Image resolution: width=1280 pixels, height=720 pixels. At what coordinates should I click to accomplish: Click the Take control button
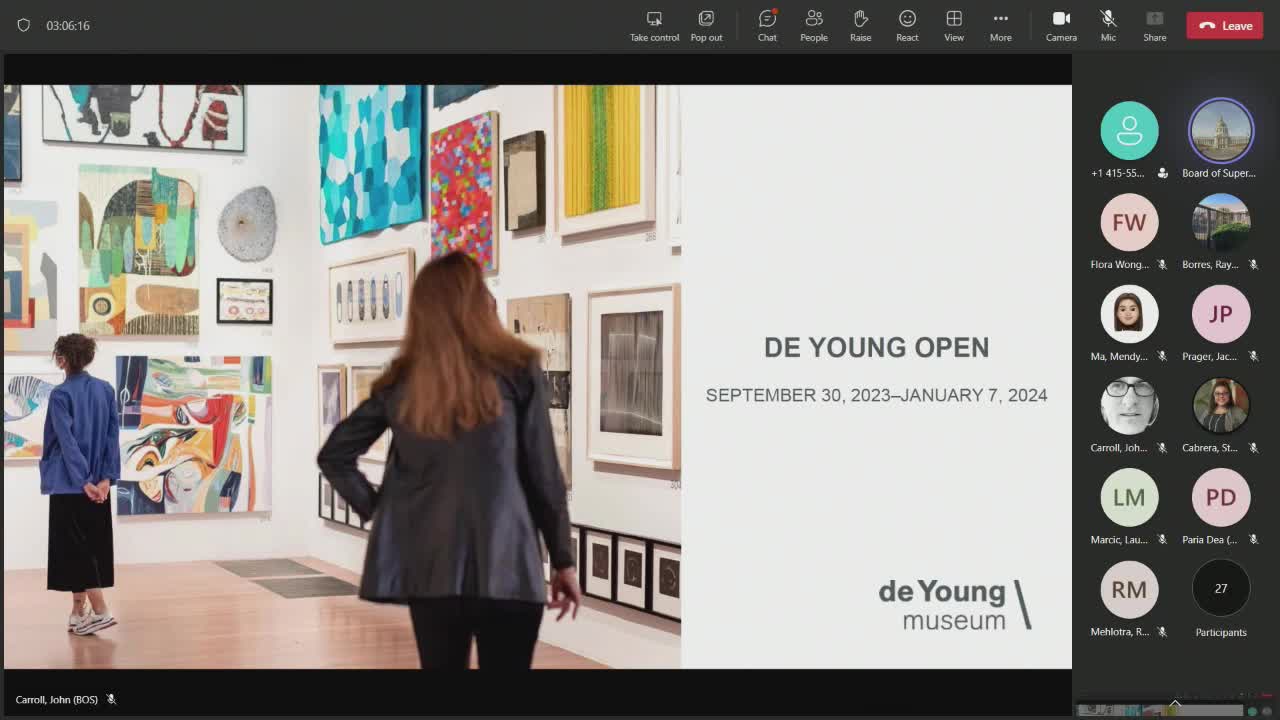[654, 26]
